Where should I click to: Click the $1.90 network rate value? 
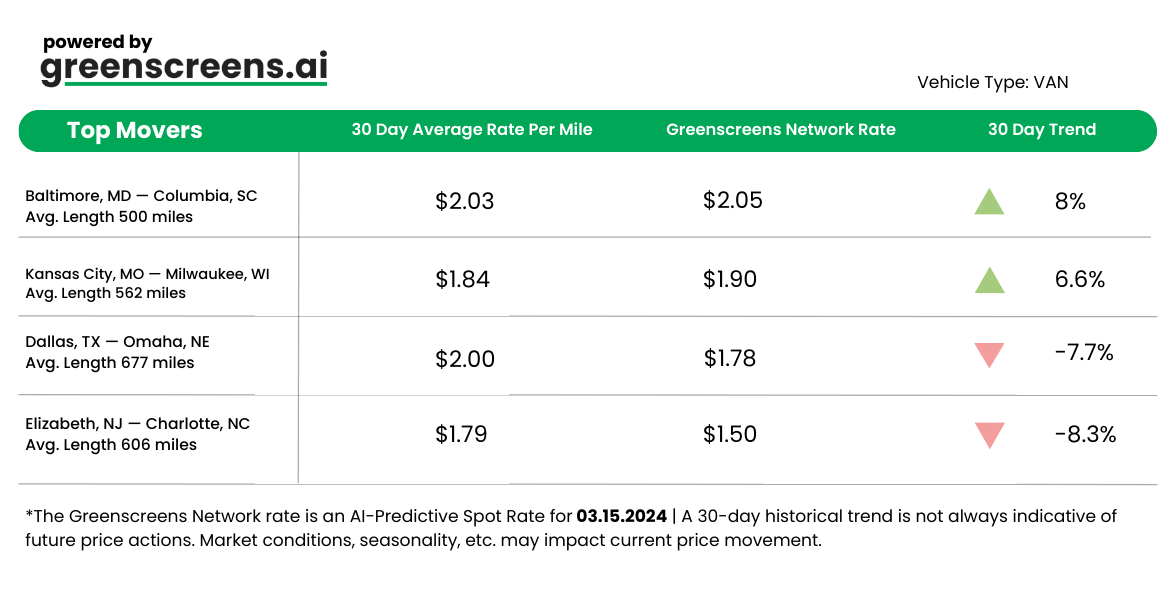pyautogui.click(x=733, y=279)
